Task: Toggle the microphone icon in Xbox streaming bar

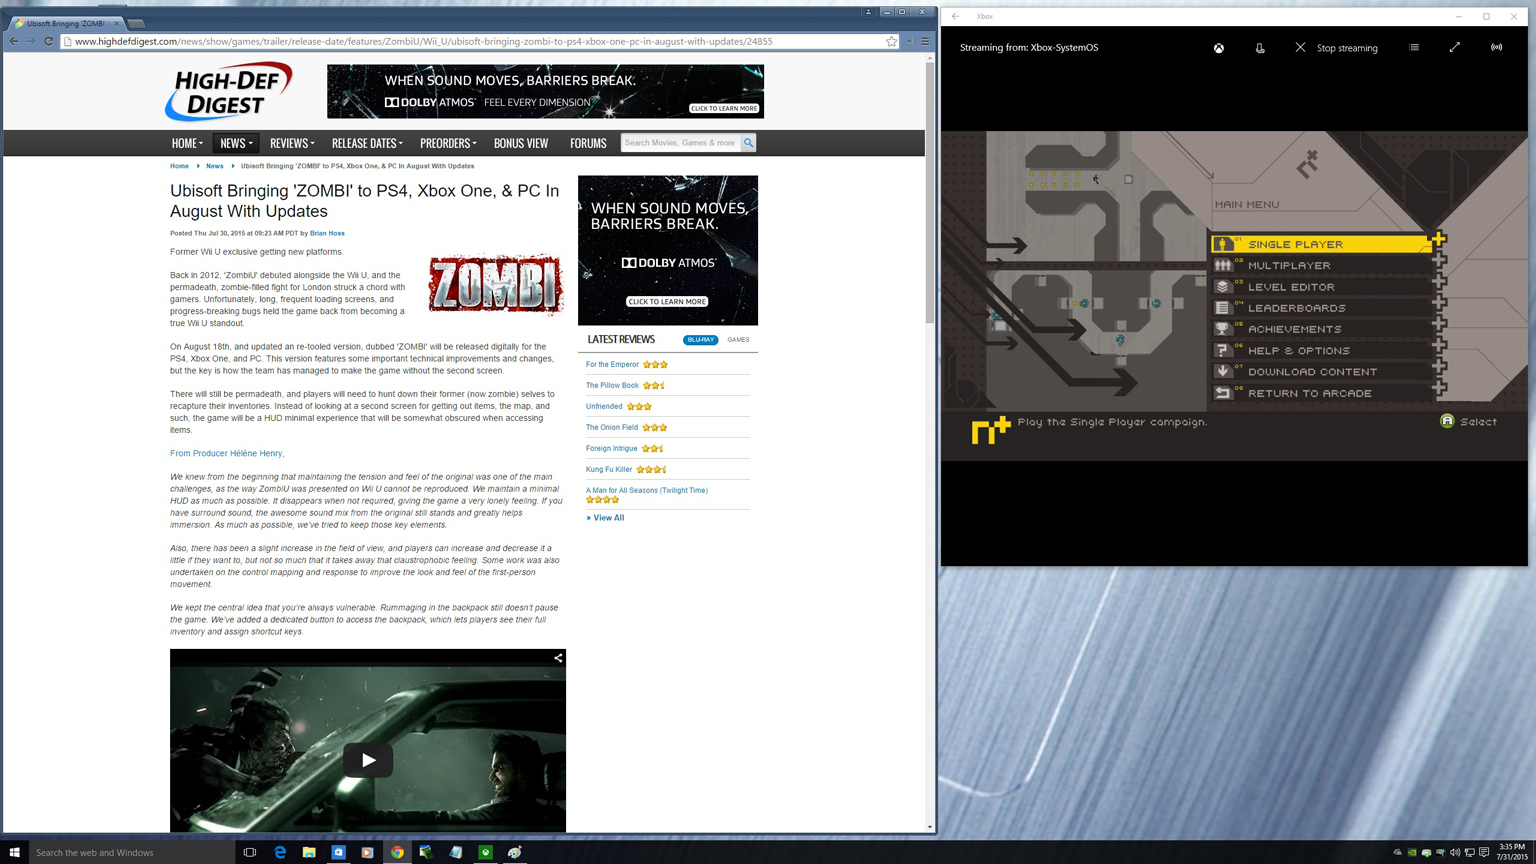Action: click(x=1260, y=48)
